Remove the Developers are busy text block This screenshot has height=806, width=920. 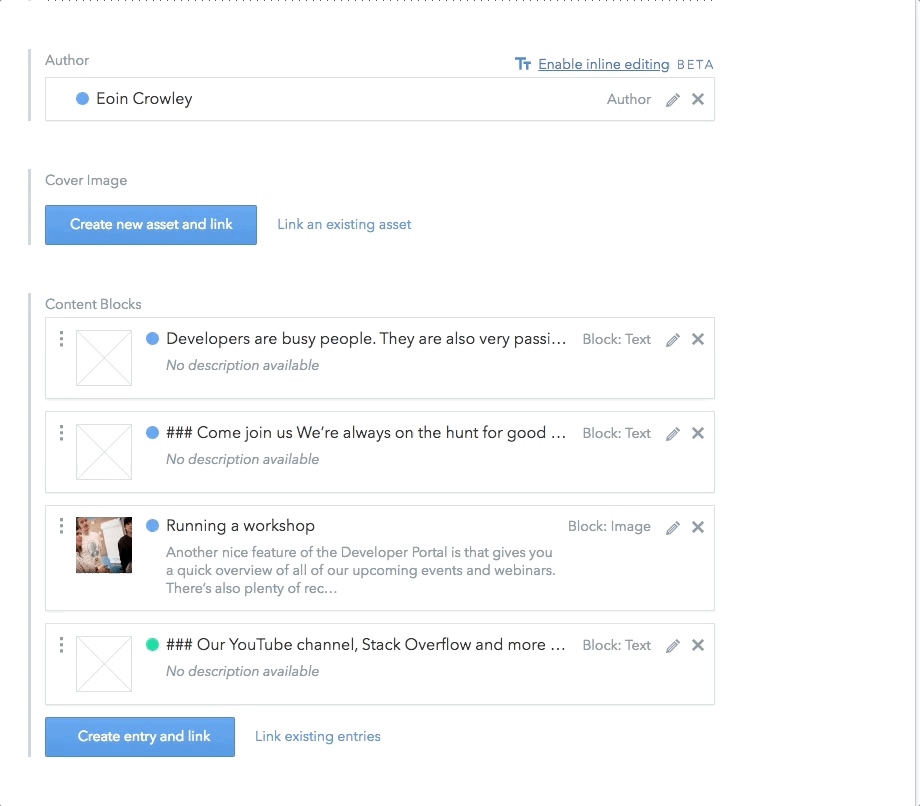point(698,339)
